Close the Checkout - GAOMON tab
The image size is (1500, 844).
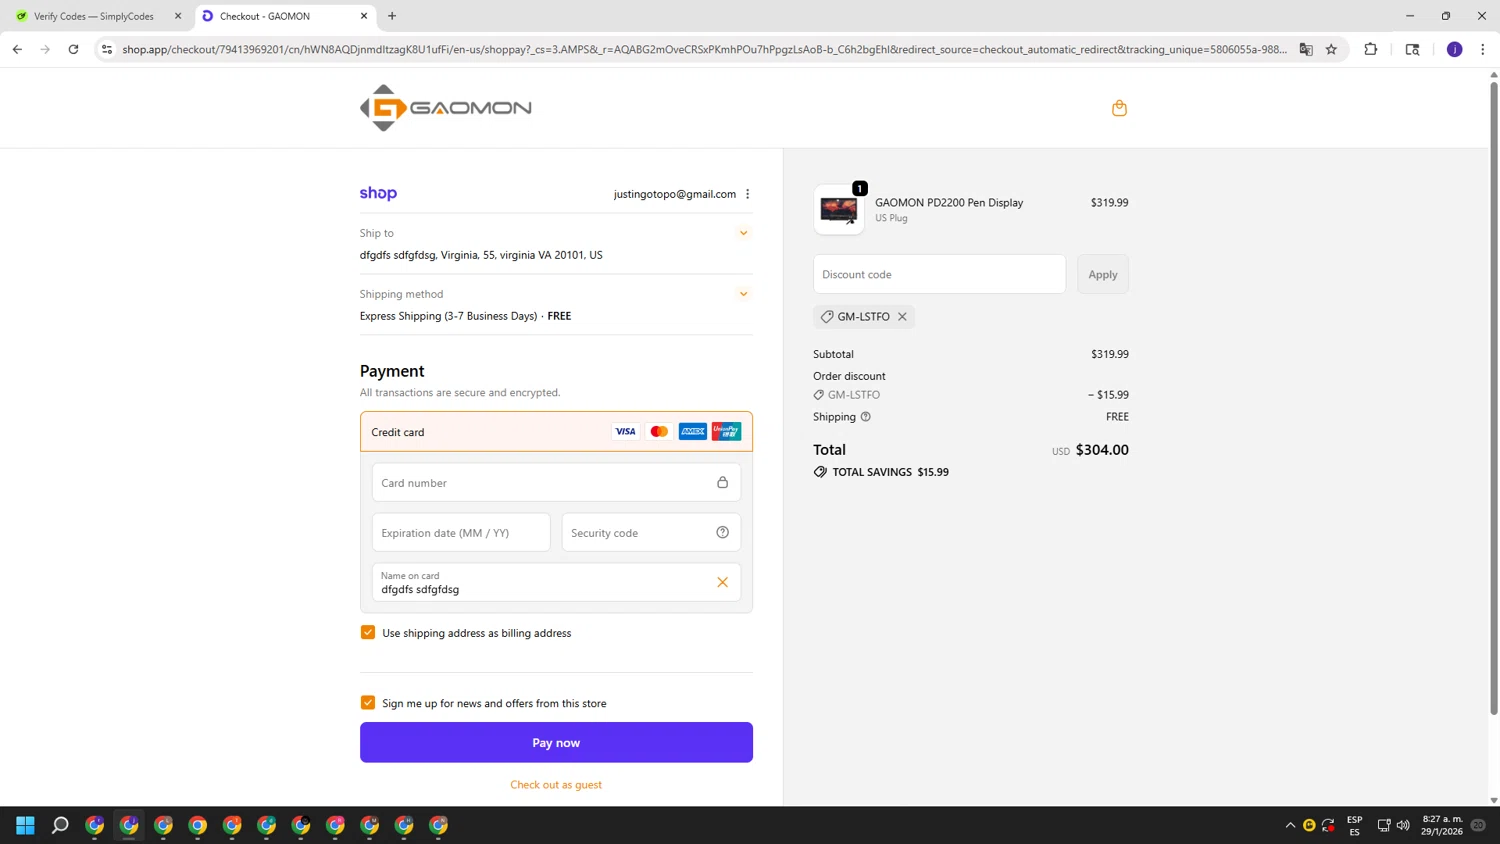point(364,16)
